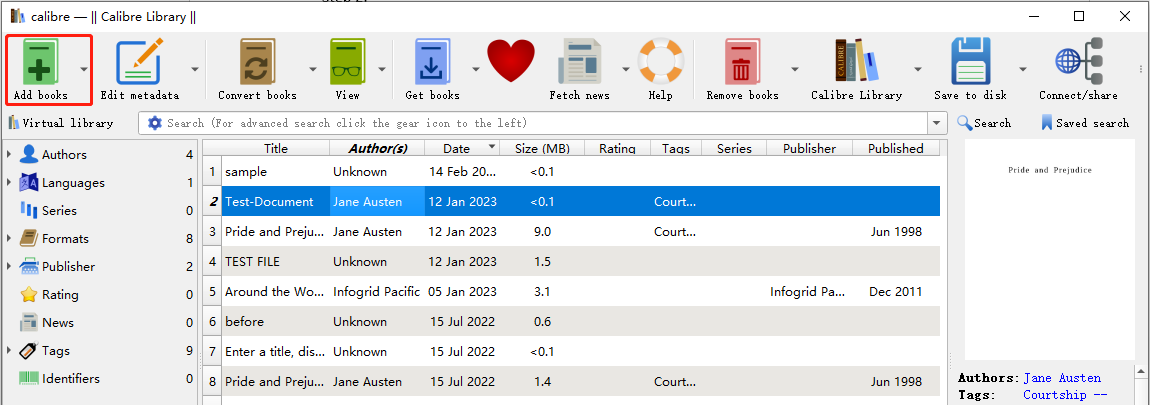Screen dimensions: 1150x405
Task: Click the Save to disk icon
Action: pyautogui.click(x=970, y=62)
